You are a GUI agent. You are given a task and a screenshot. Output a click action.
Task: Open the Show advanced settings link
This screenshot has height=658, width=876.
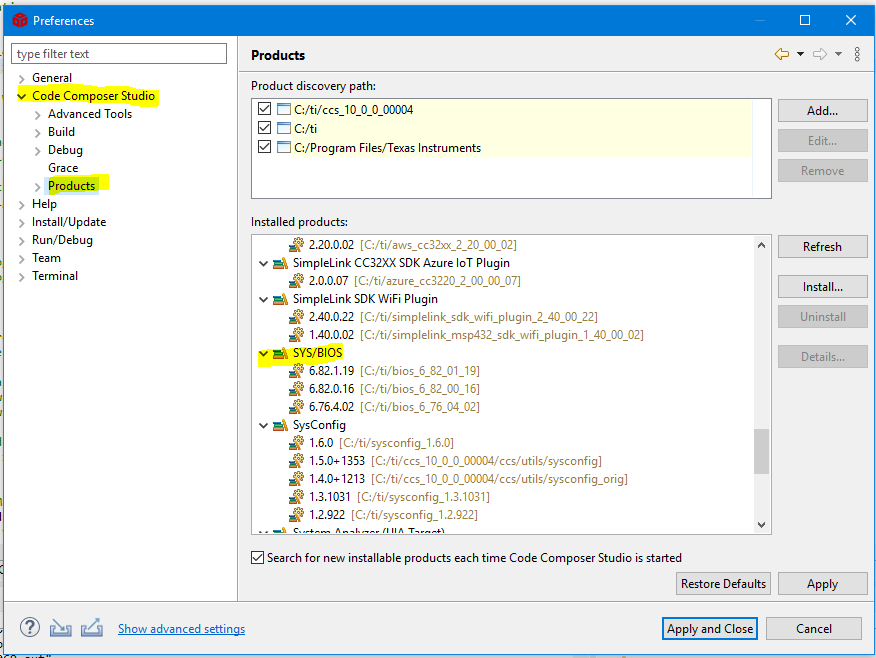[x=182, y=628]
